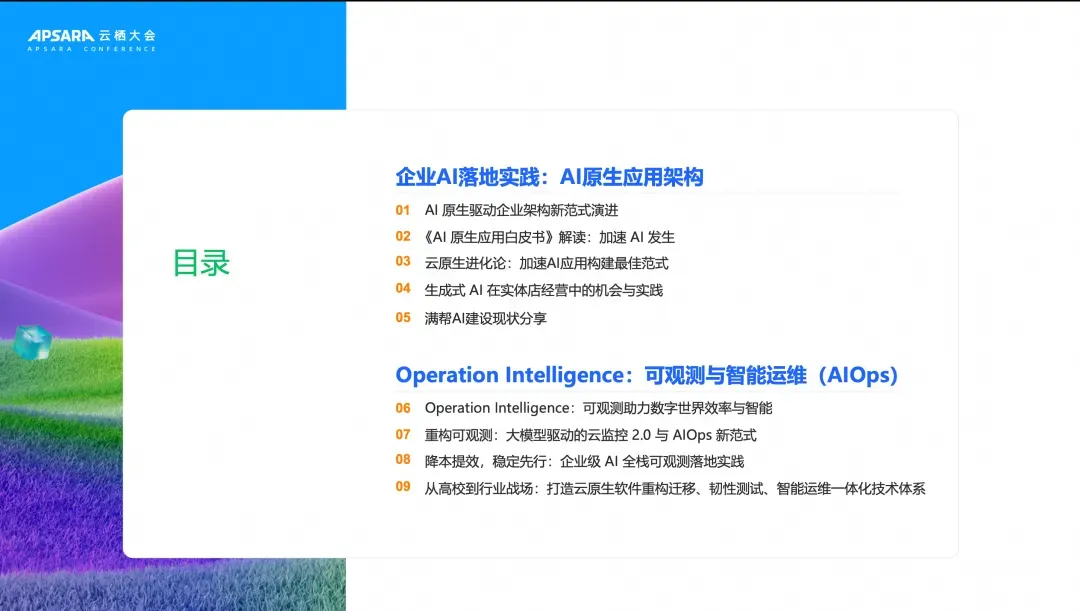The height and width of the screenshot is (611, 1080).
Task: Click the orange number 03
Action: point(403,262)
